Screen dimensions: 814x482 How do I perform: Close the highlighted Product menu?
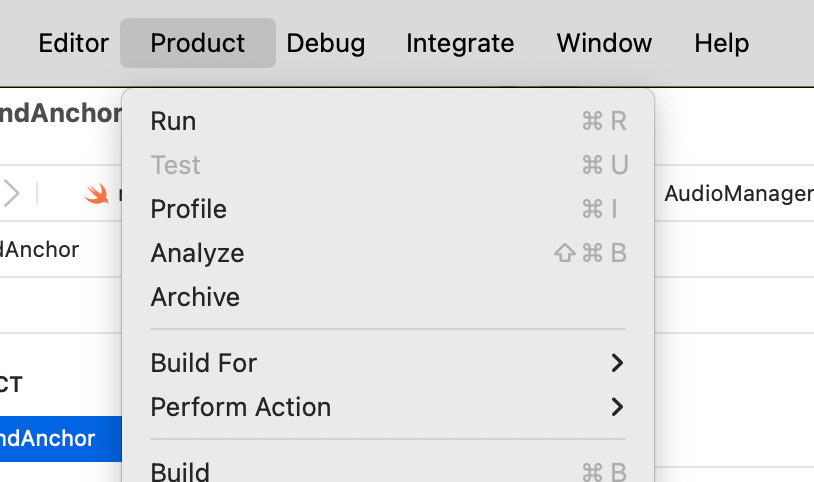197,43
